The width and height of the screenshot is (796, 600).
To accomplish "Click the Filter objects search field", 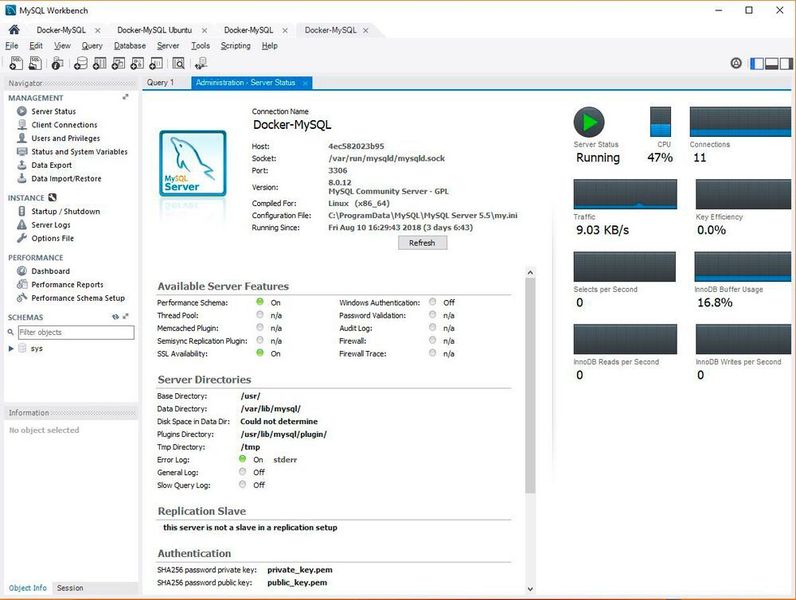I will 76,332.
